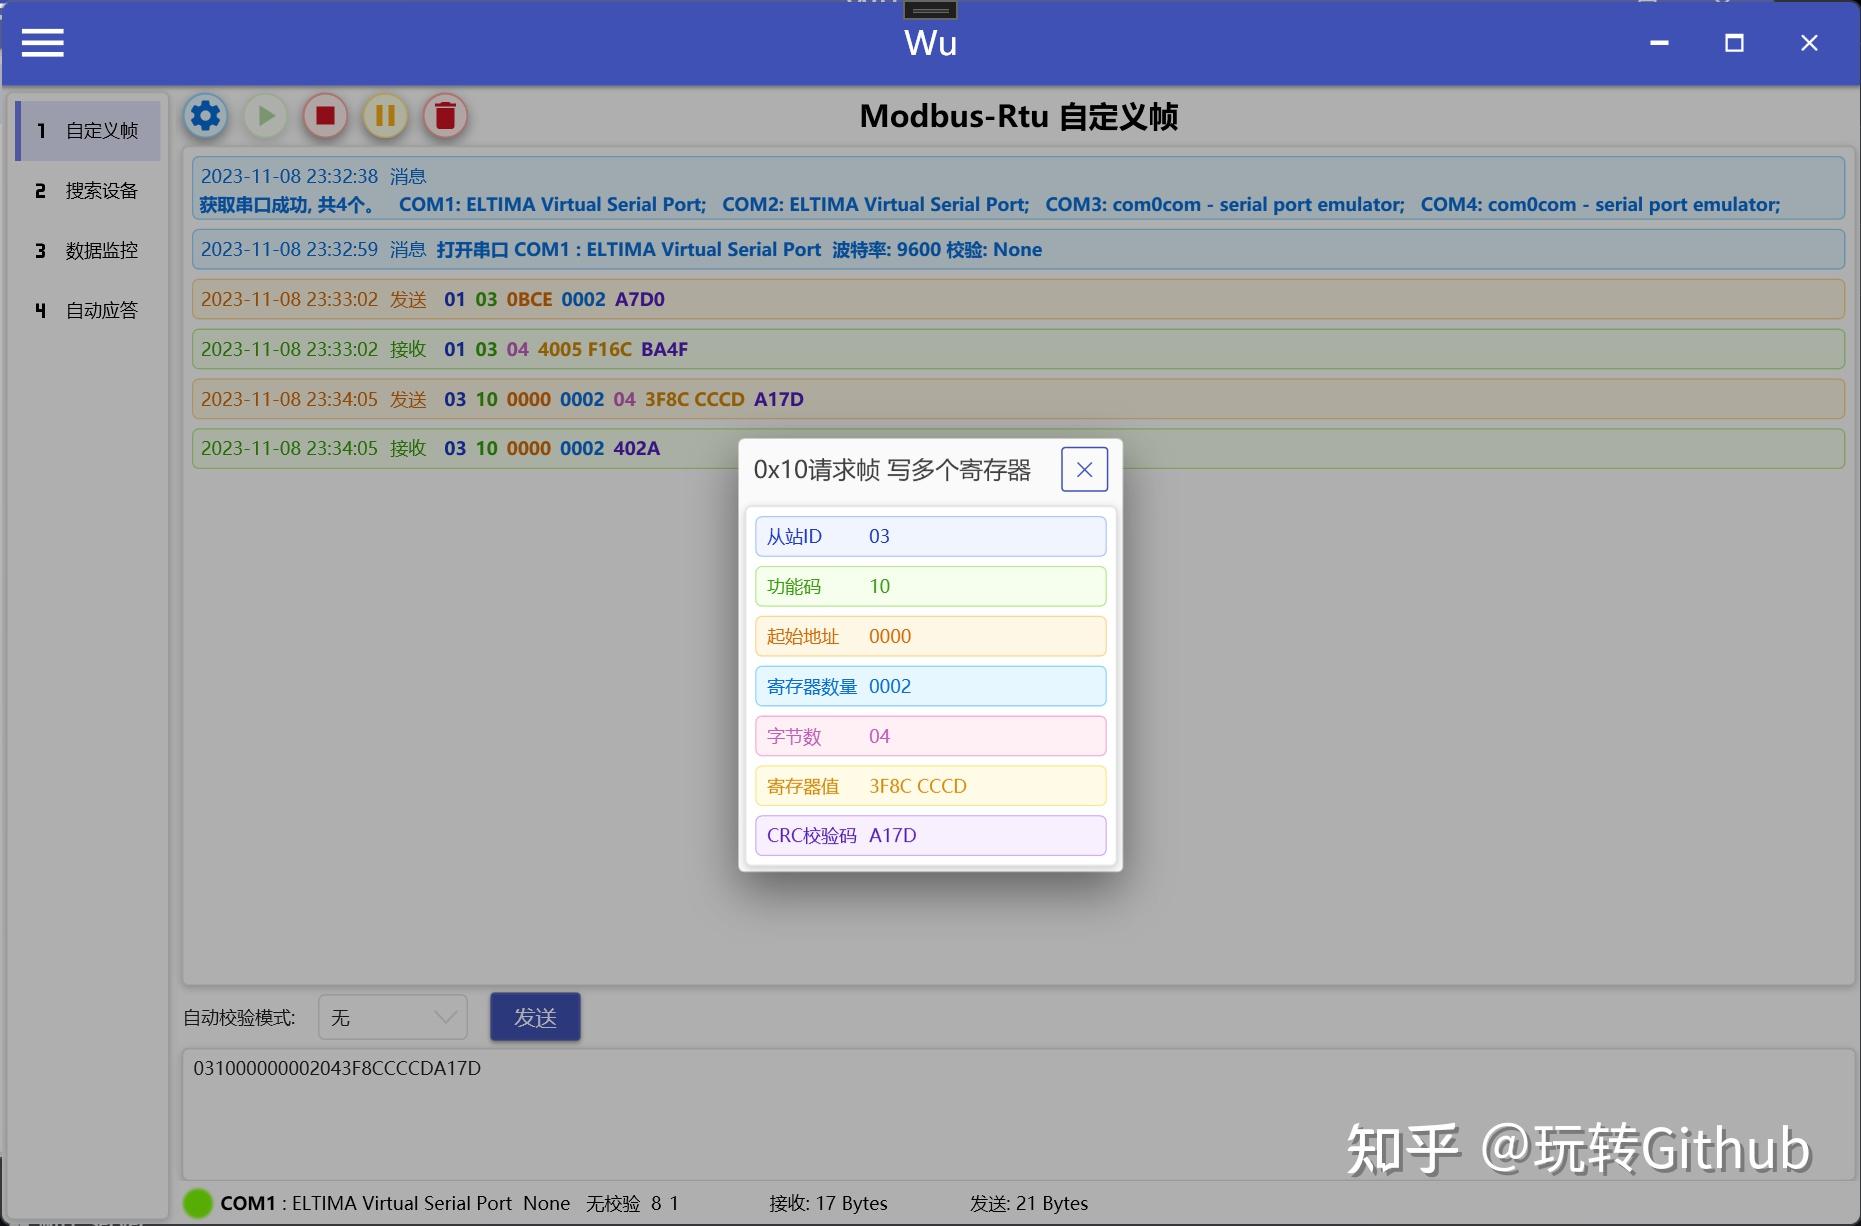Open the hamburger navigation menu
The width and height of the screenshot is (1861, 1226).
[x=42, y=42]
